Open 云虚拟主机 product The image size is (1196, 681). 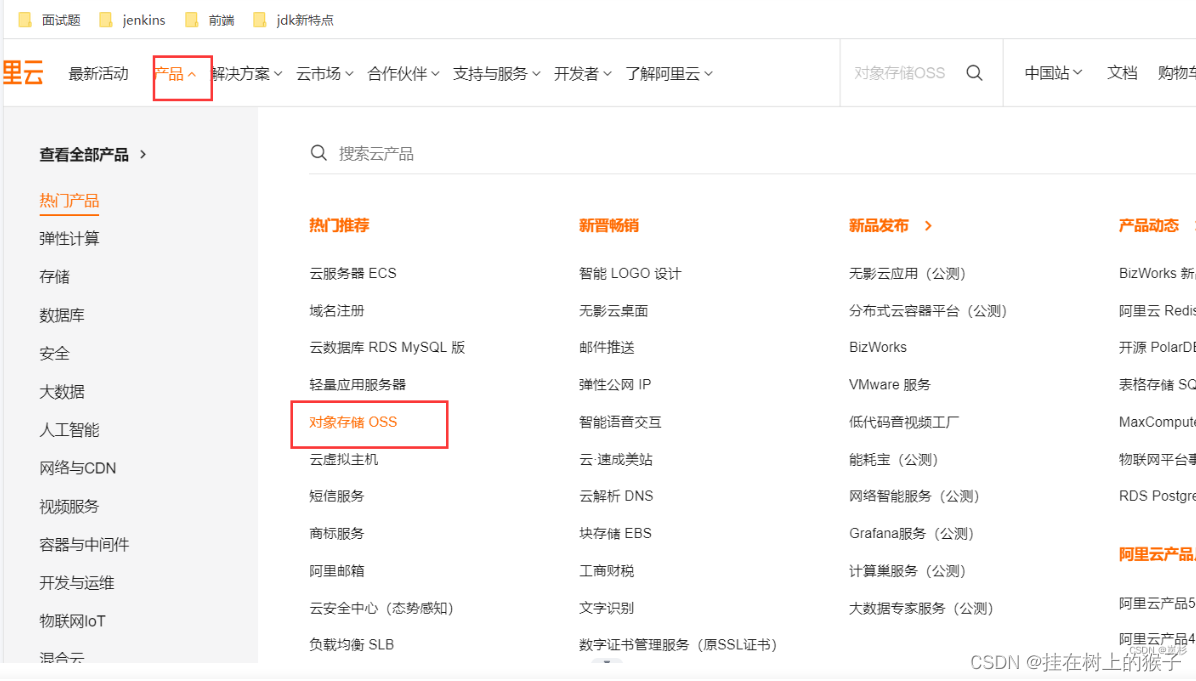click(x=343, y=459)
